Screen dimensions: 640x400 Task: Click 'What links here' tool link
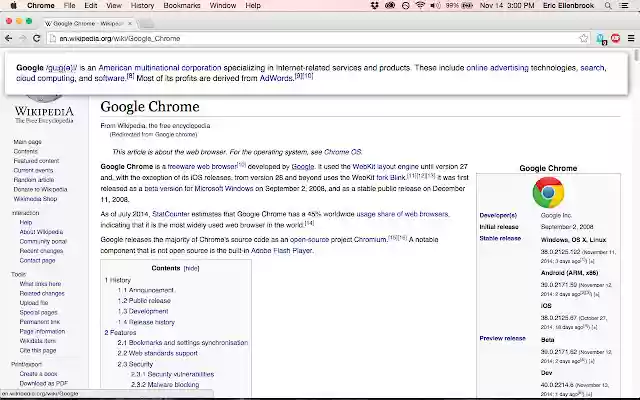point(40,284)
